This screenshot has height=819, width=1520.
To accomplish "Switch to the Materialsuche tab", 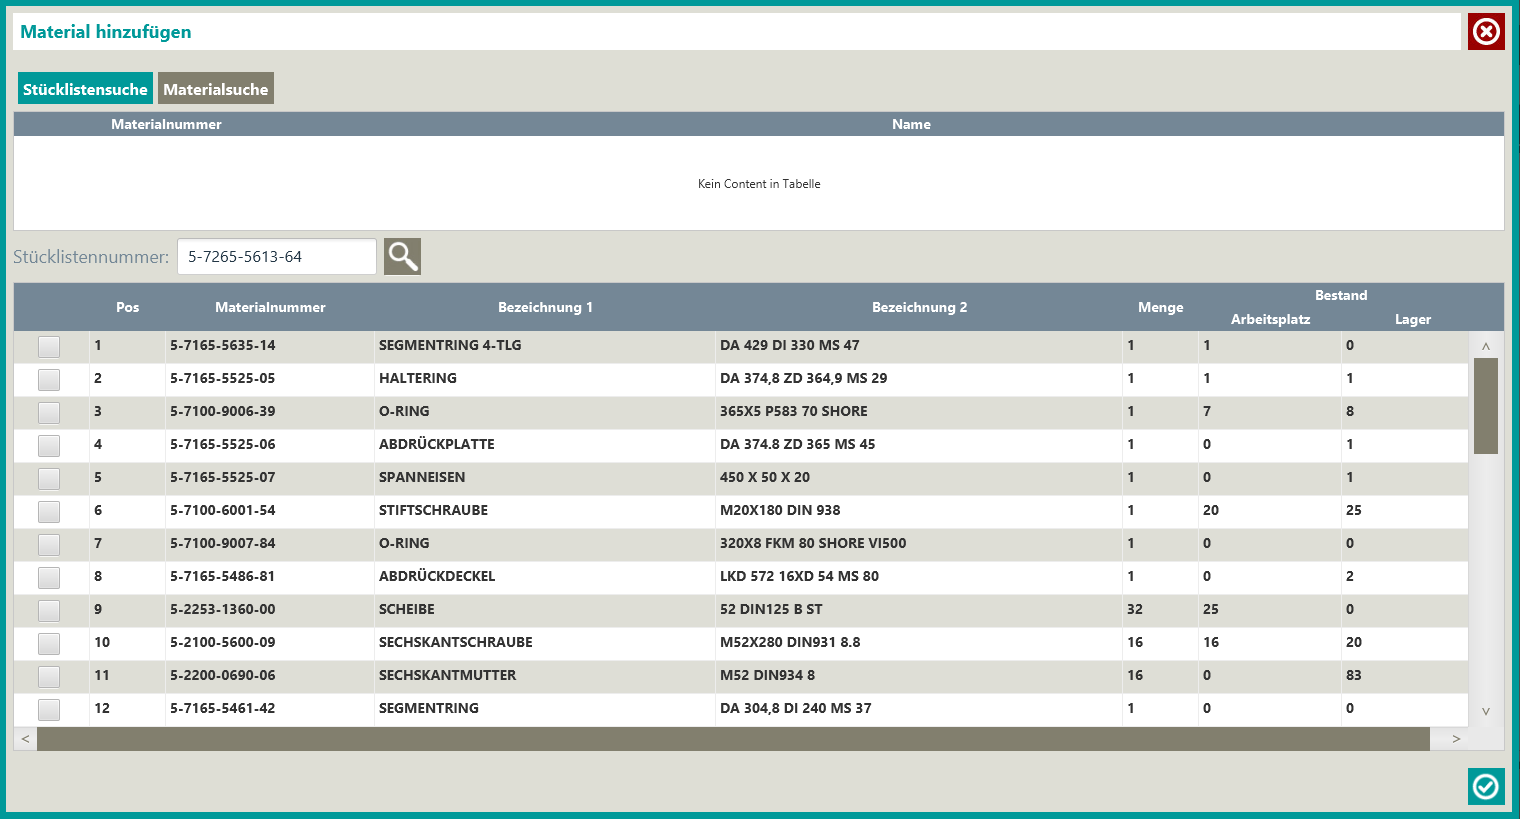I will [215, 89].
